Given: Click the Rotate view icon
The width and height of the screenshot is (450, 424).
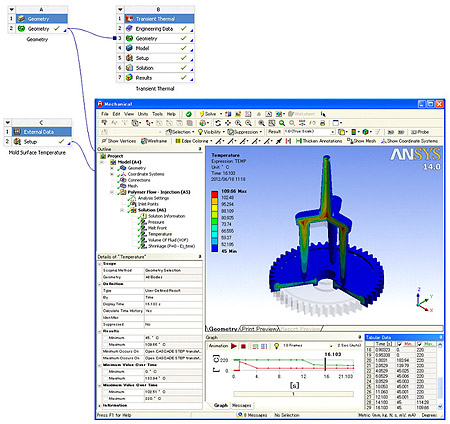Looking at the screenshot, I should click(x=218, y=123).
